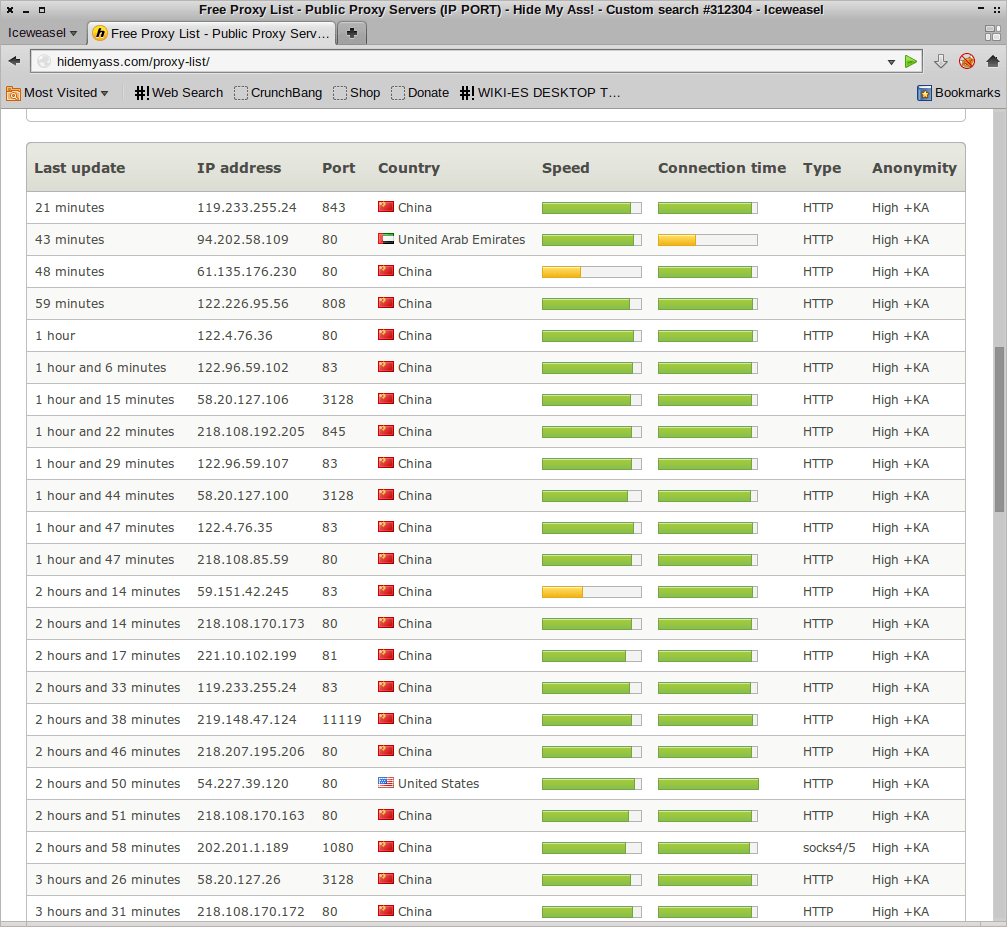Click the IP address column header
Viewport: 1007px width, 927px height.
(239, 168)
